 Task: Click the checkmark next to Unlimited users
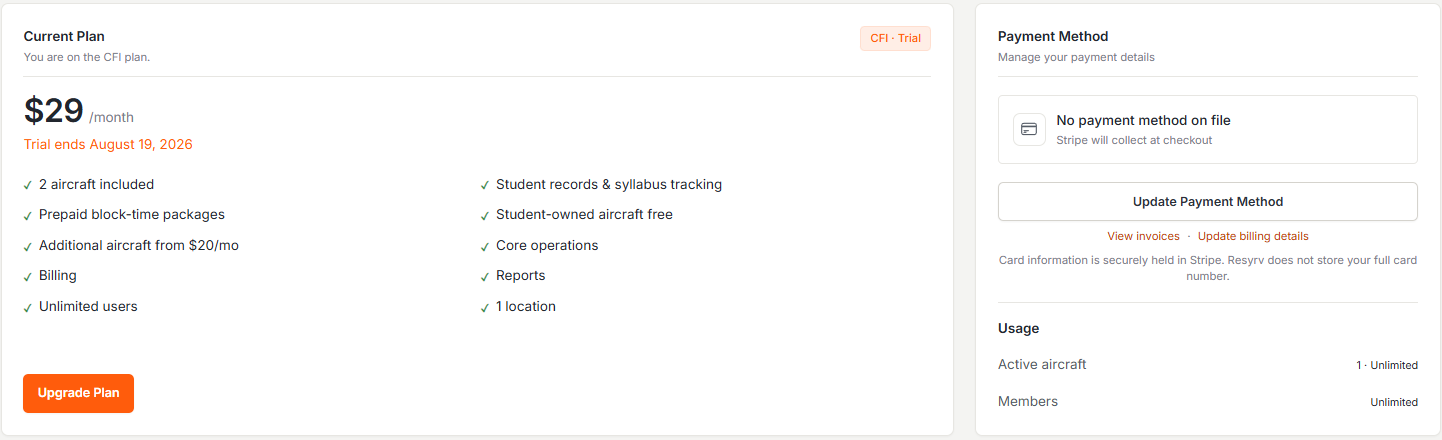point(28,307)
